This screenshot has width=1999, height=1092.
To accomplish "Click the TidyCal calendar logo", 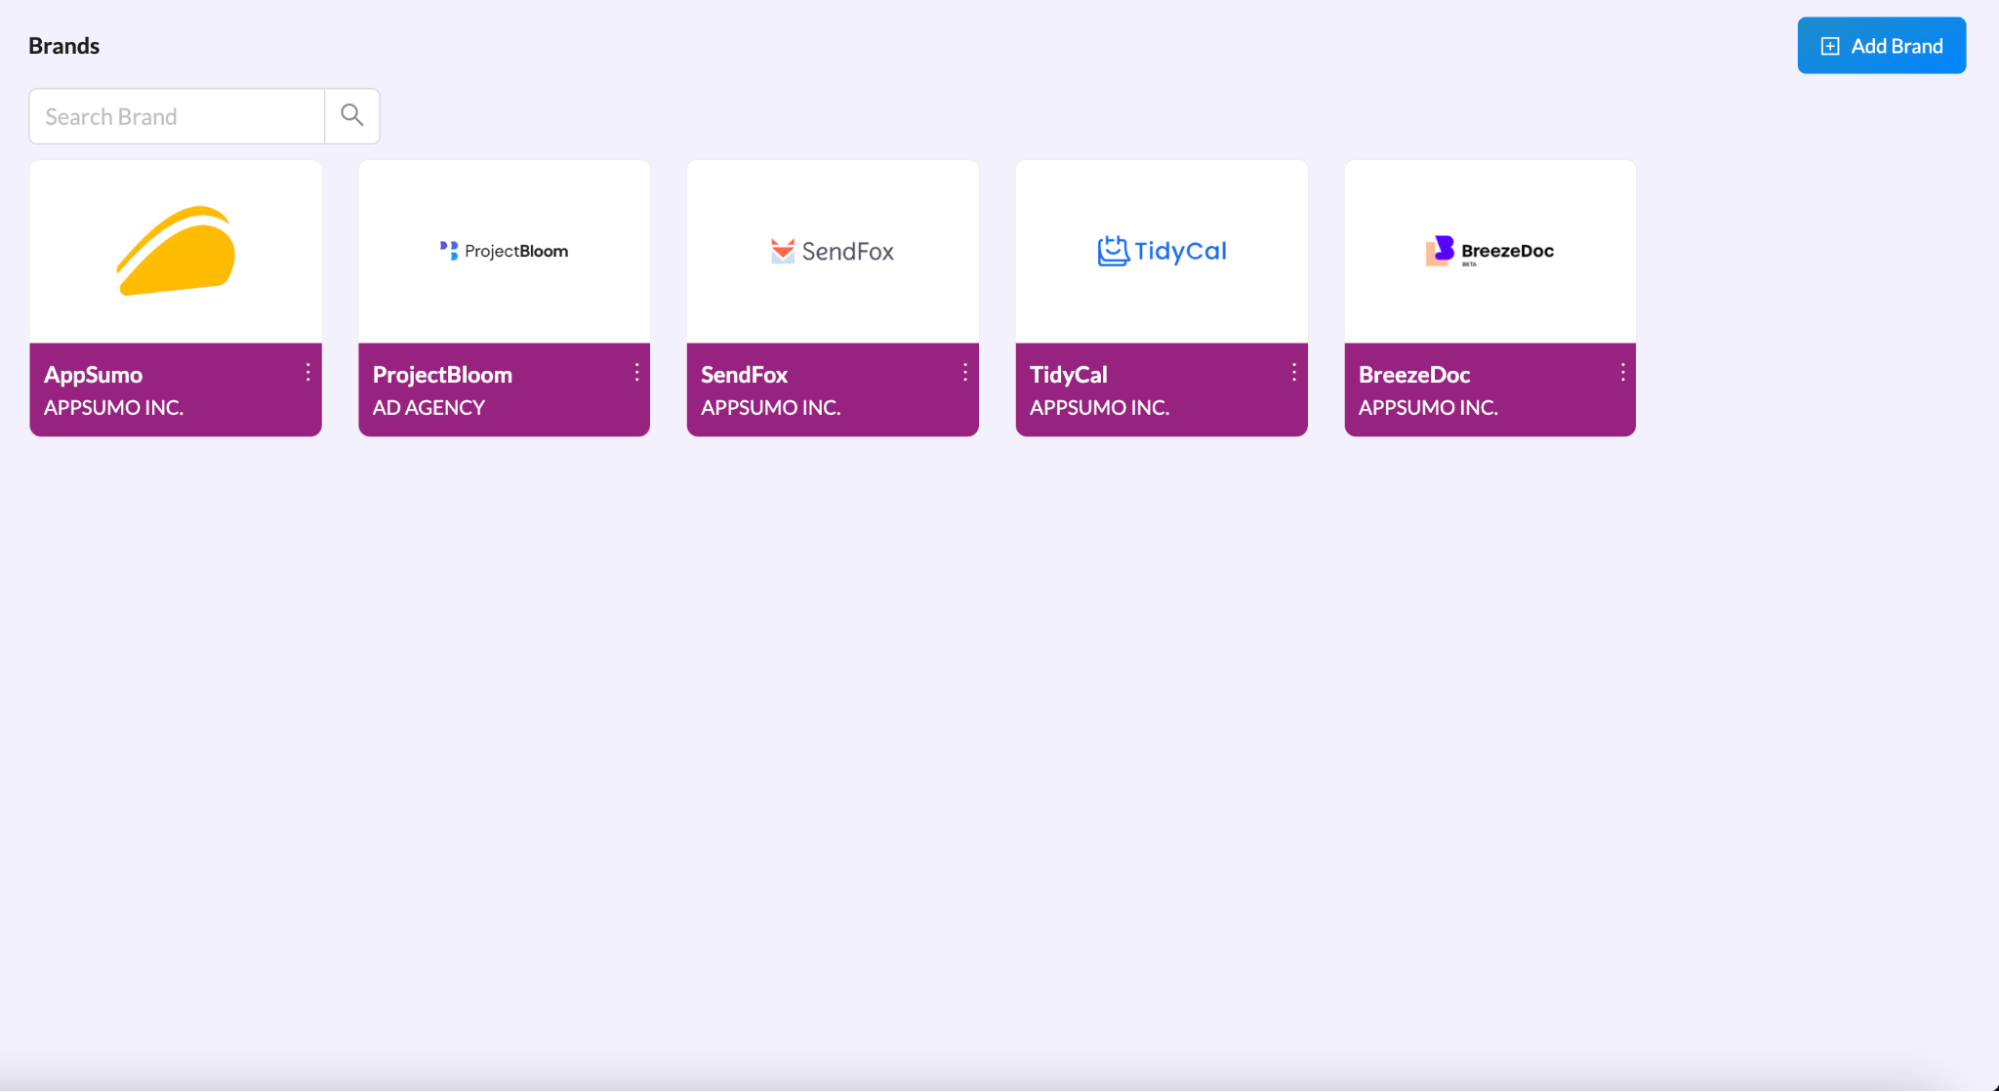I will (x=1112, y=251).
